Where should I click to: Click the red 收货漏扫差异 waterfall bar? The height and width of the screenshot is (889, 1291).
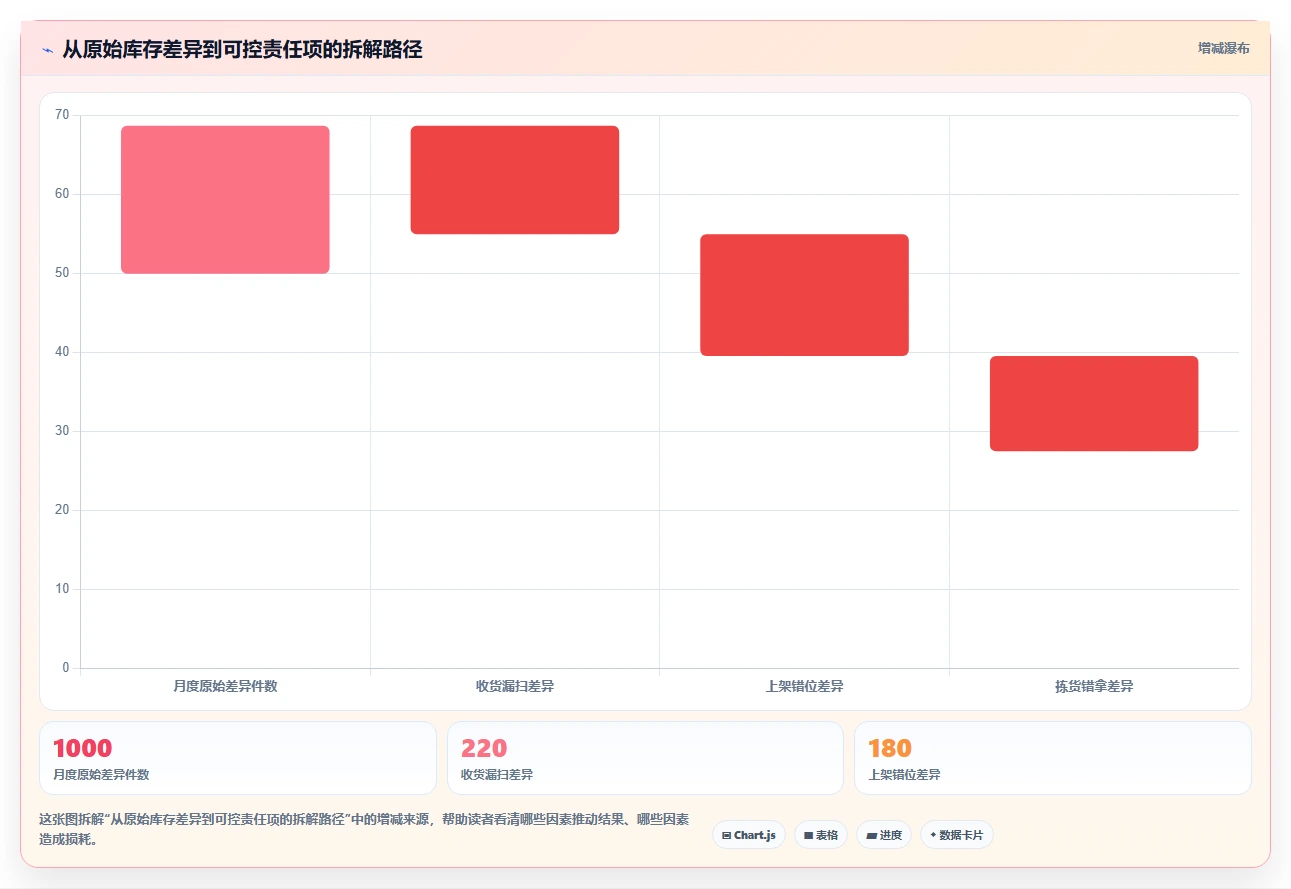[515, 180]
